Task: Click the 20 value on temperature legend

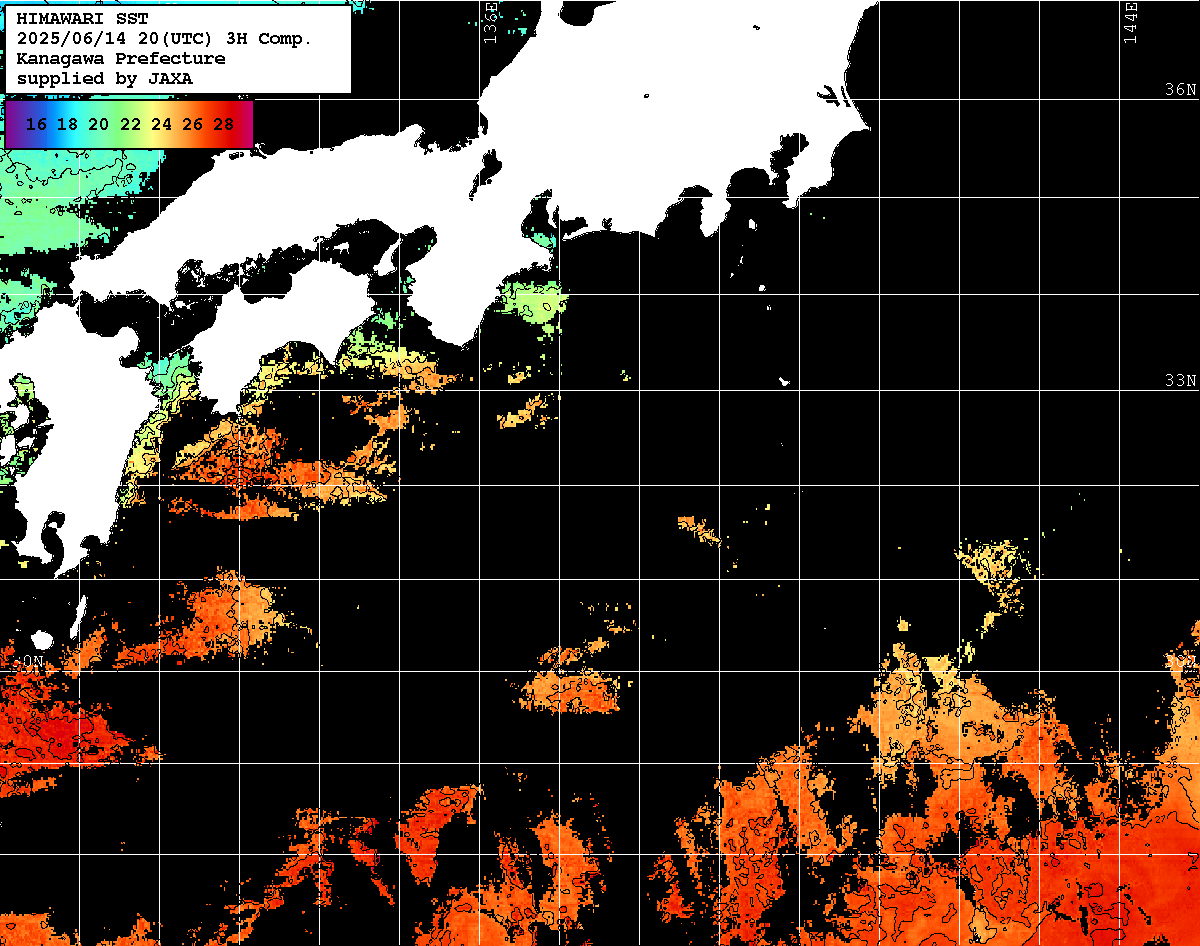Action: (x=98, y=125)
